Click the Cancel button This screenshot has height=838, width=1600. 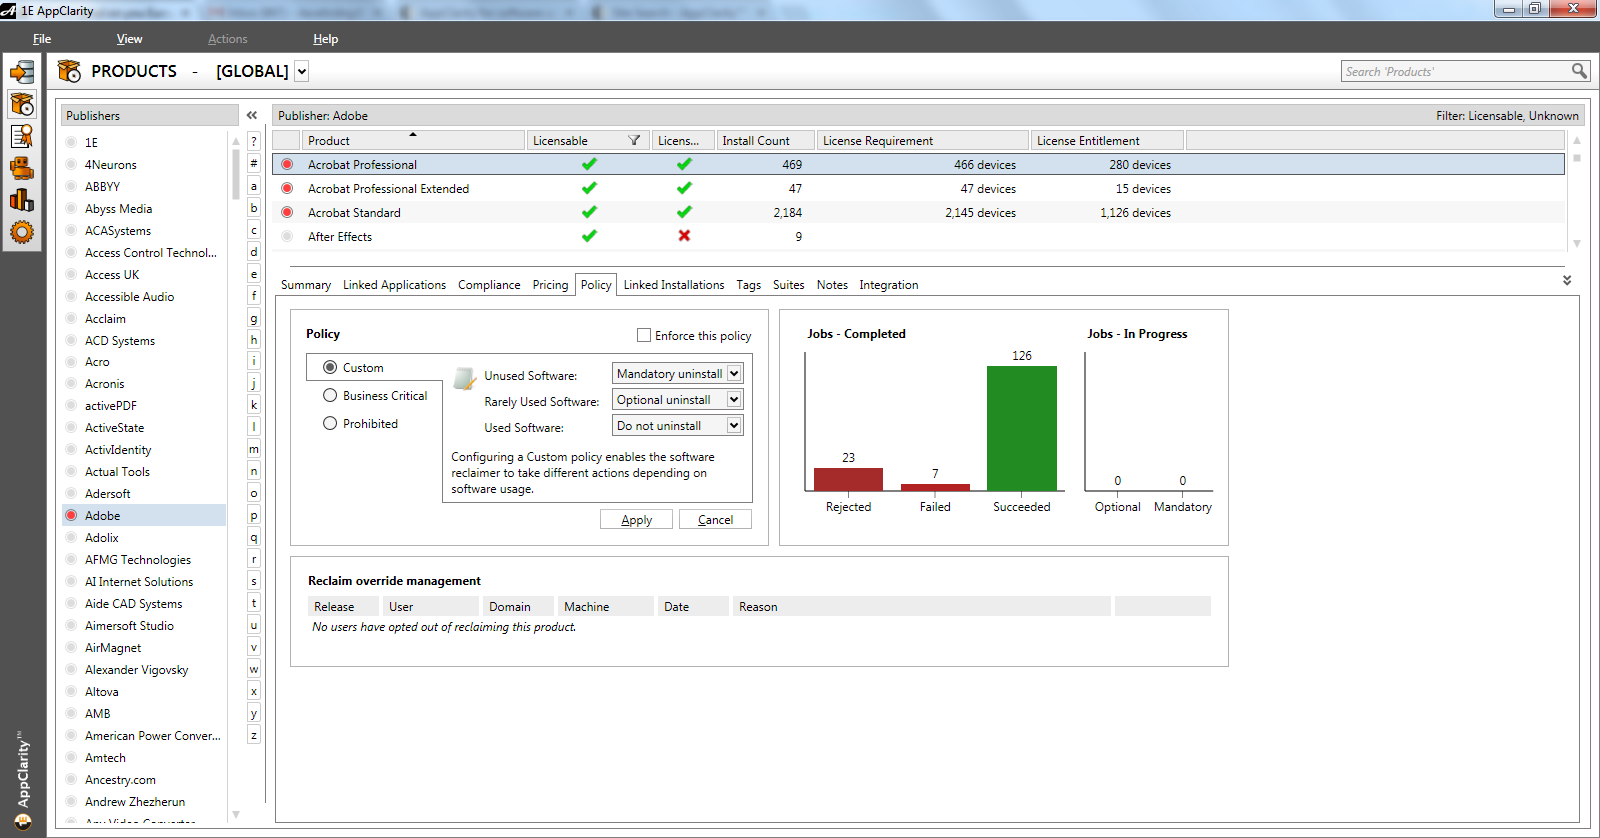(715, 520)
